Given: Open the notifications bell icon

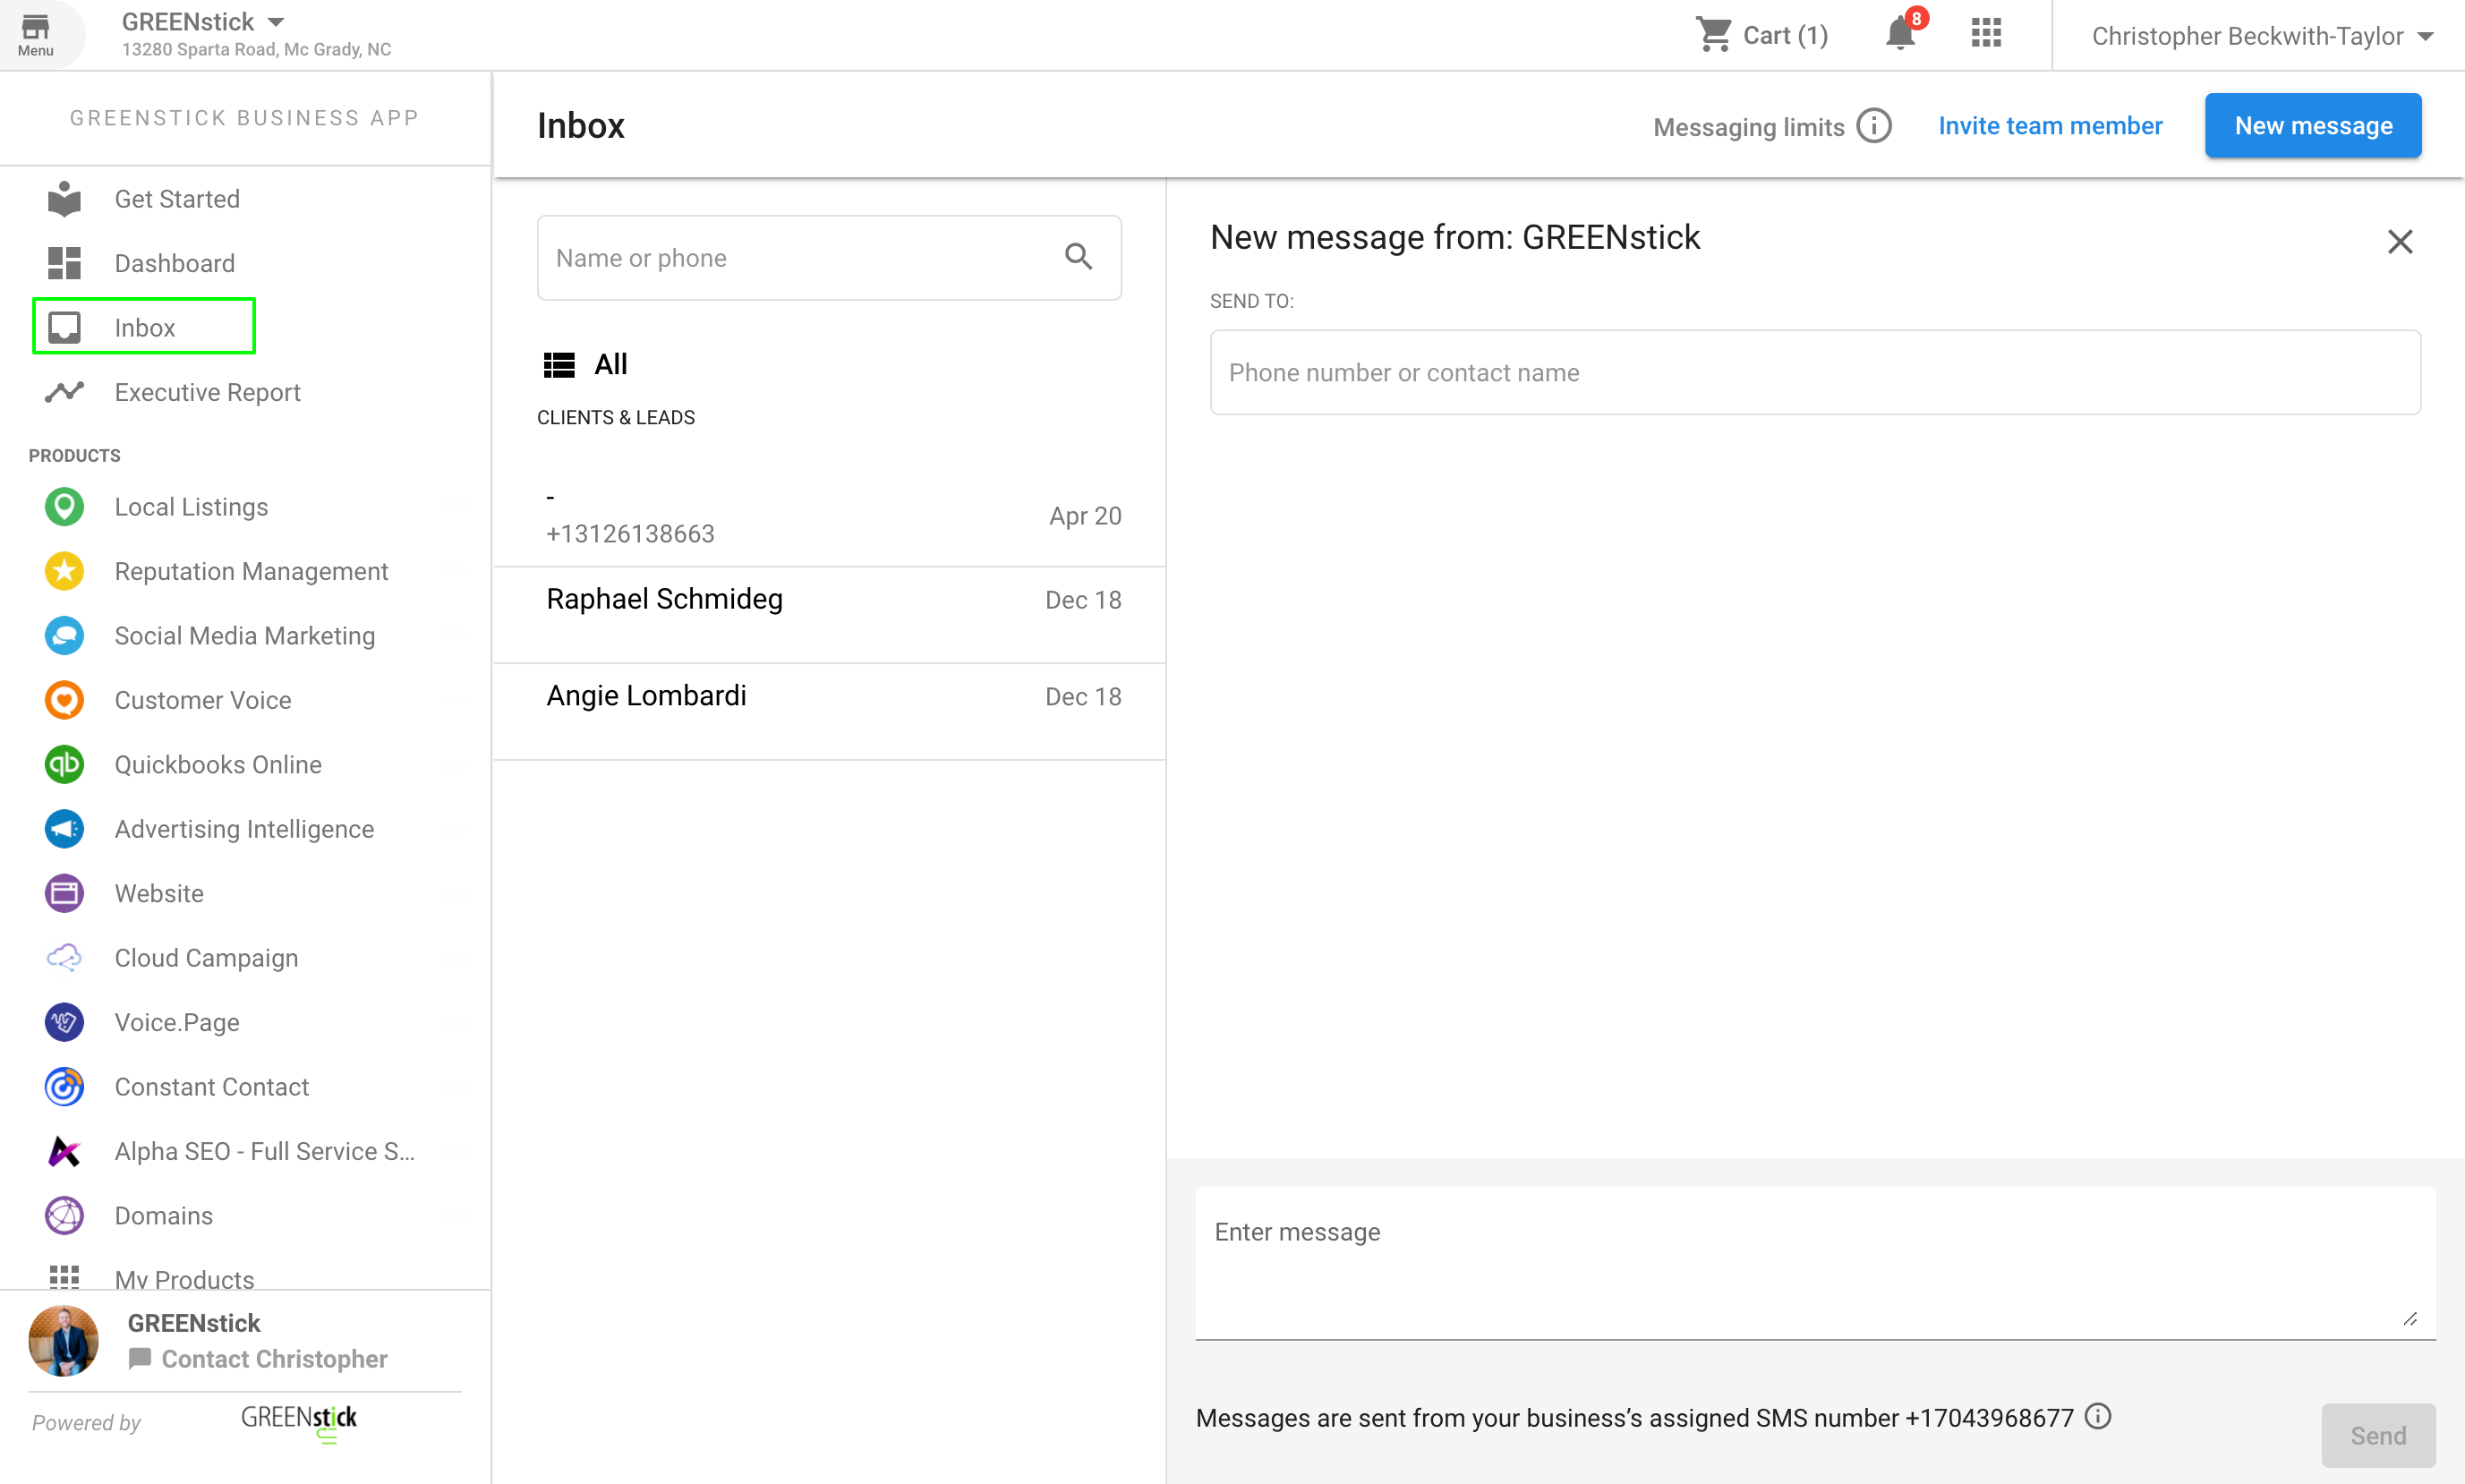Looking at the screenshot, I should point(1899,35).
